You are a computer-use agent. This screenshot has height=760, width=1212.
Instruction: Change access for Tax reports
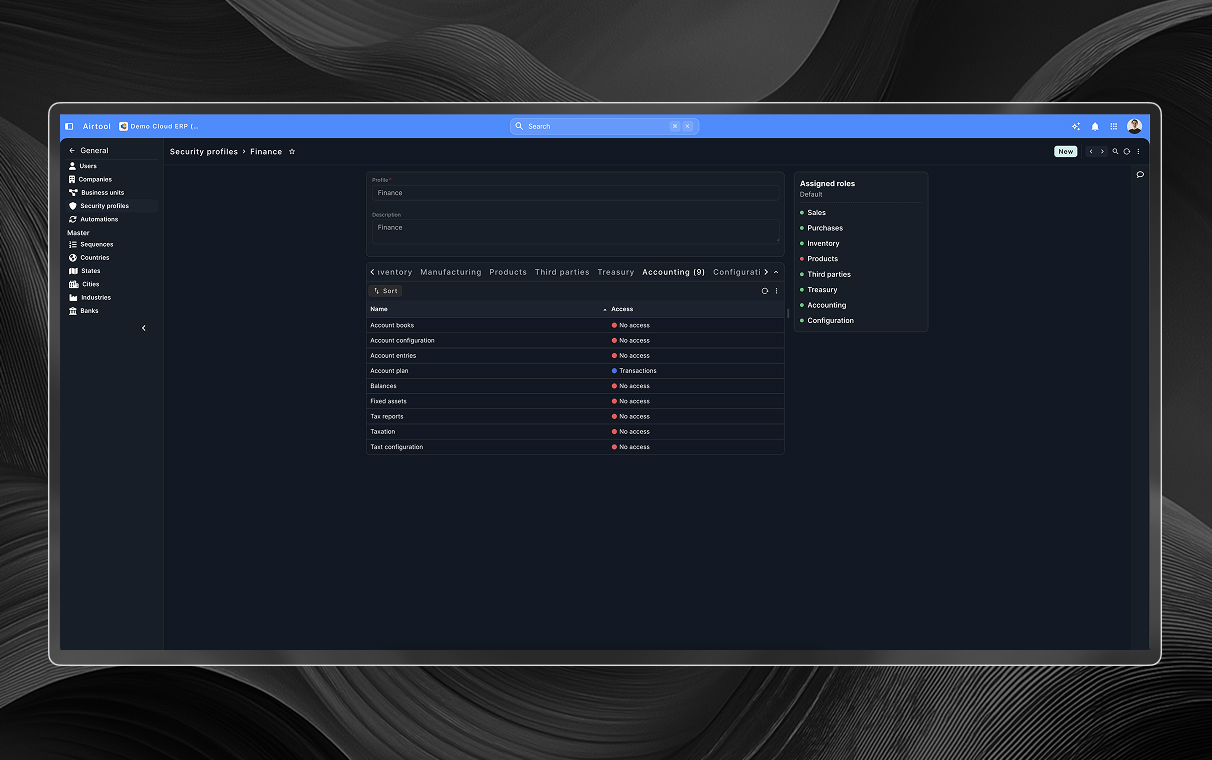click(631, 416)
